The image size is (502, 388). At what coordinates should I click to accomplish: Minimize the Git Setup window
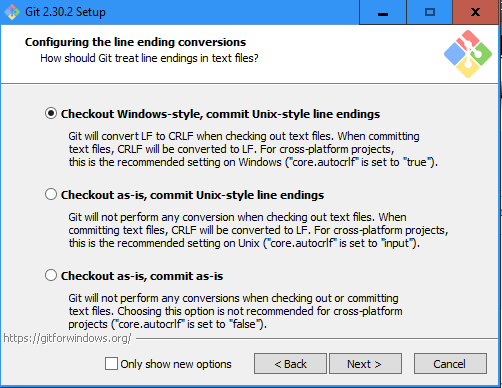pyautogui.click(x=383, y=12)
